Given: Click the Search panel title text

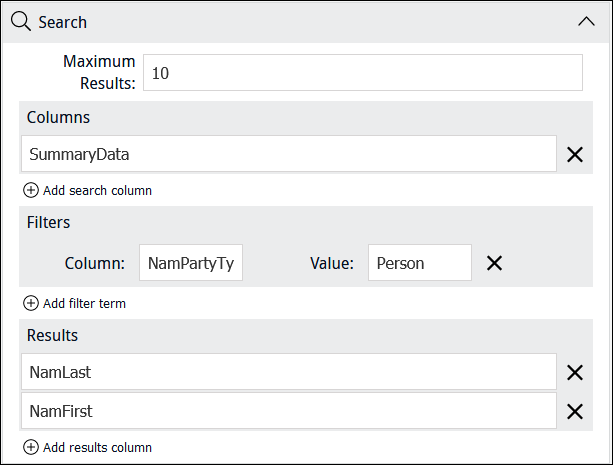Looking at the screenshot, I should (62, 22).
